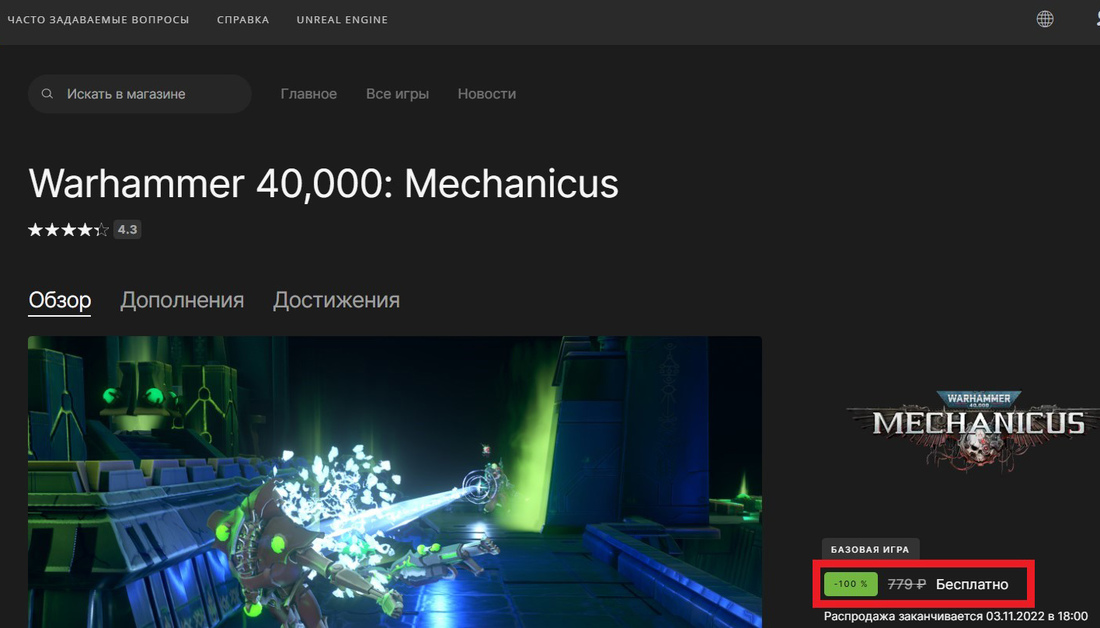Screen dimensions: 1100x628
Task: Click the 4.3 rating score badge
Action: 127,229
